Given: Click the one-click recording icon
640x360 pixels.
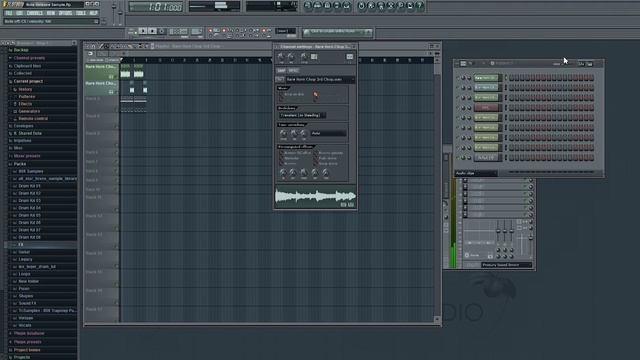Looking at the screenshot, I should point(400,6).
